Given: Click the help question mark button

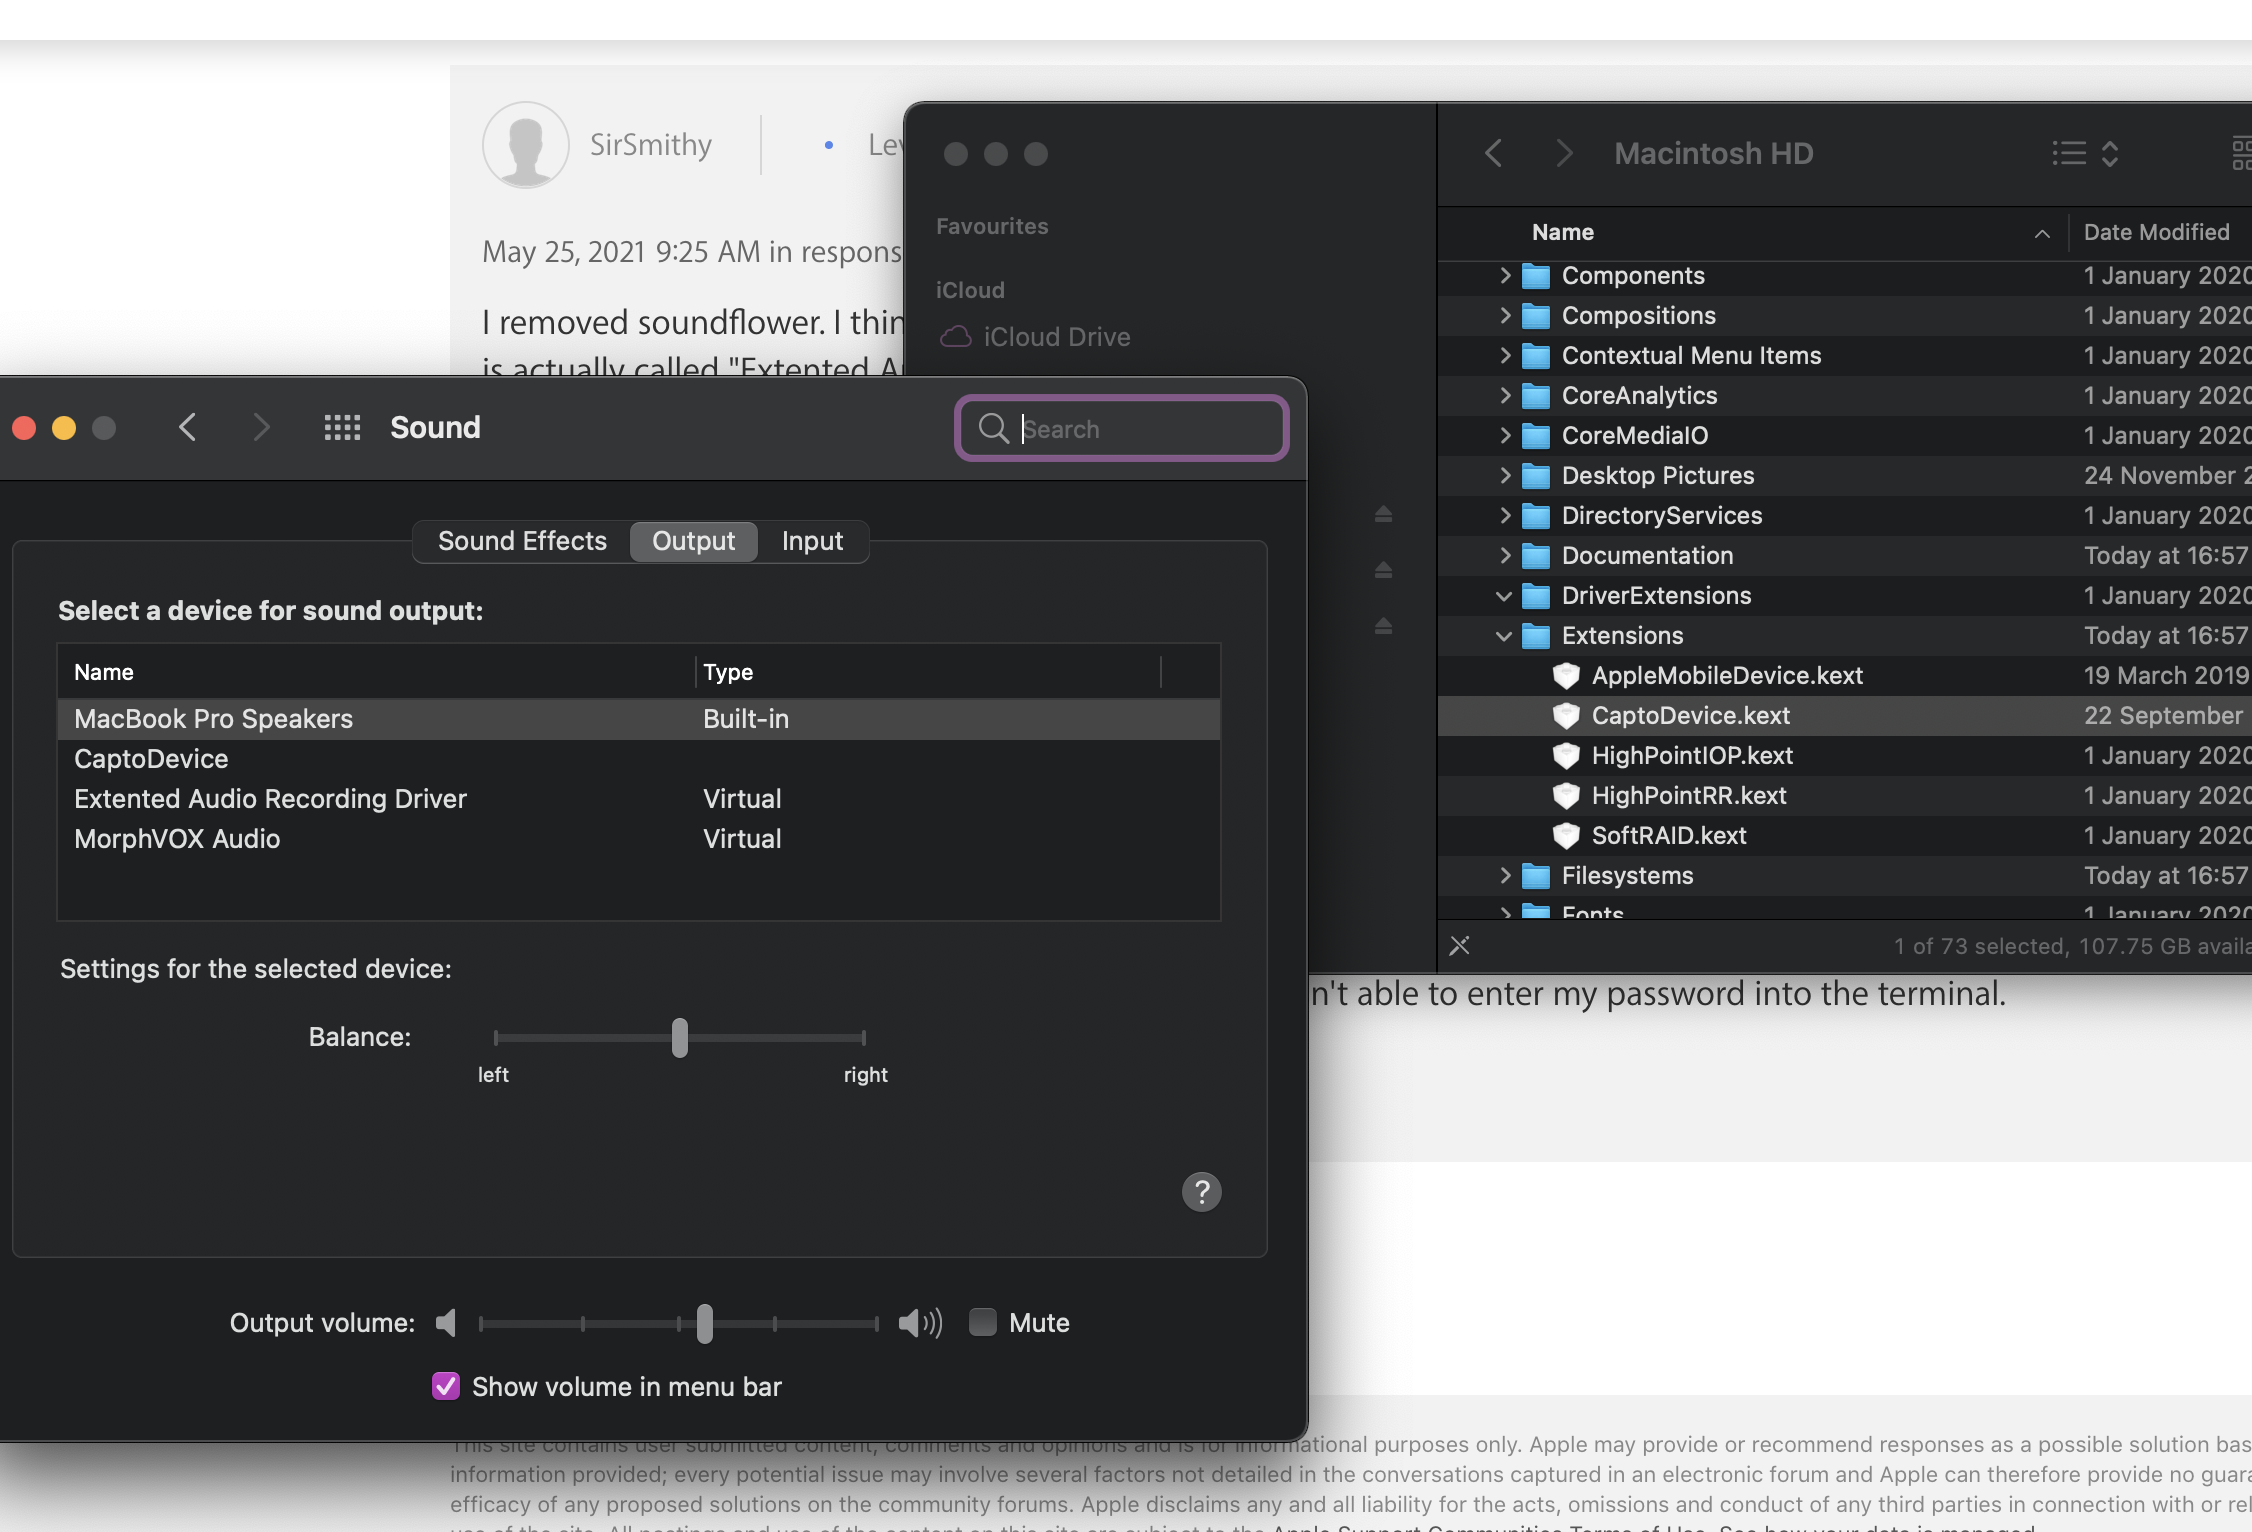Looking at the screenshot, I should coord(1201,1192).
